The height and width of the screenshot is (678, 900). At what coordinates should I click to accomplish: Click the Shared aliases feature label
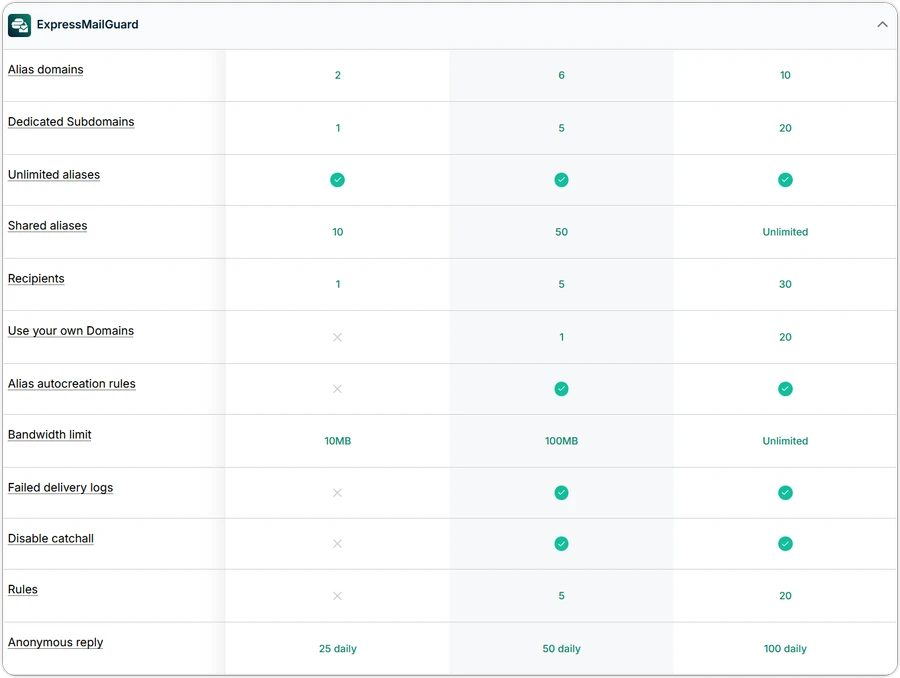[48, 226]
